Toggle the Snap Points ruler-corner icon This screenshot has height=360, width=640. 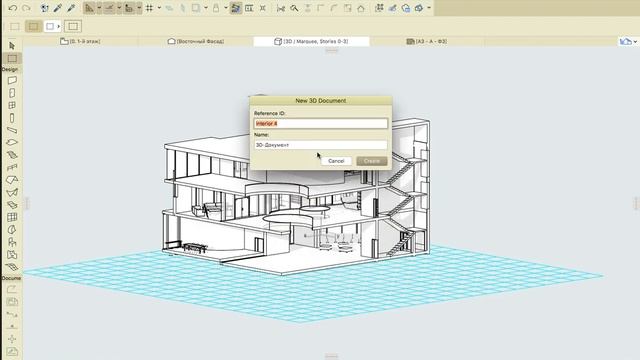[129, 8]
